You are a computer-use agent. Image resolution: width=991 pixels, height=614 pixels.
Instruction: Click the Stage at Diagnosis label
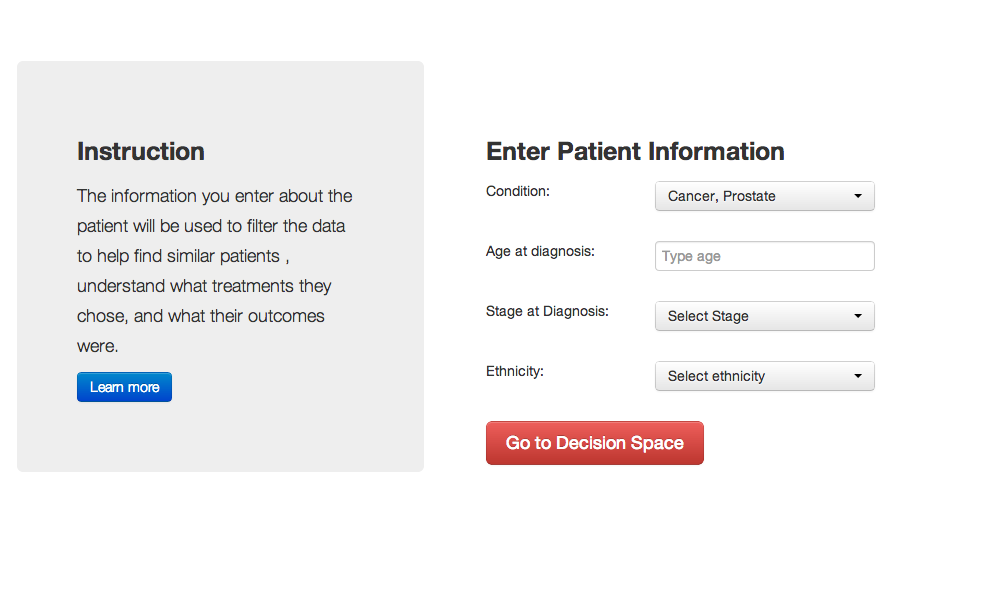(547, 311)
